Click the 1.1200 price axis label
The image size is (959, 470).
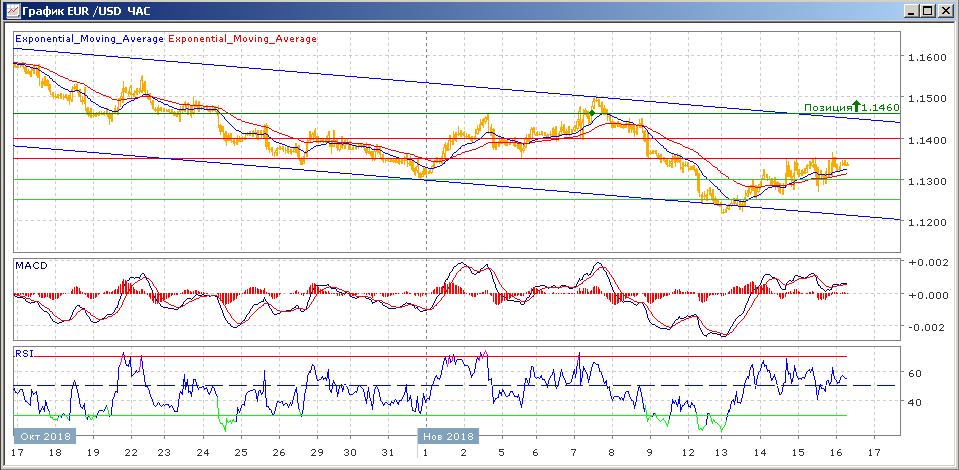(926, 222)
